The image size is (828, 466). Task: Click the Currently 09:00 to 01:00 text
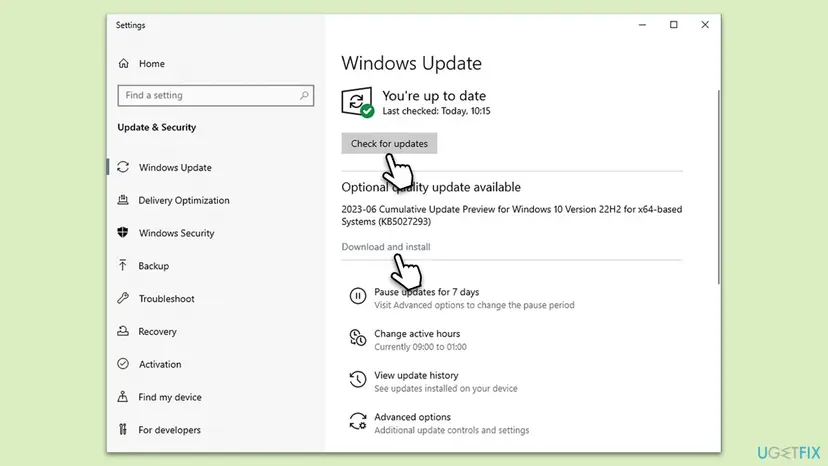click(420, 347)
